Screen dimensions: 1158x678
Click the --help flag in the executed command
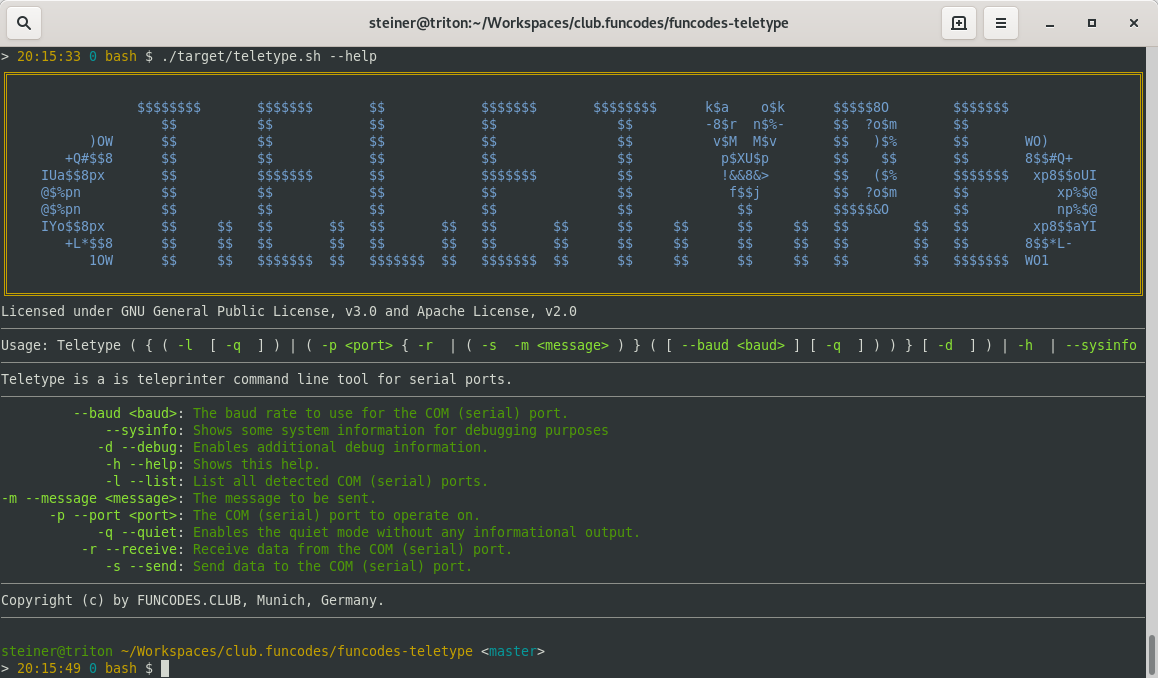tap(353, 56)
